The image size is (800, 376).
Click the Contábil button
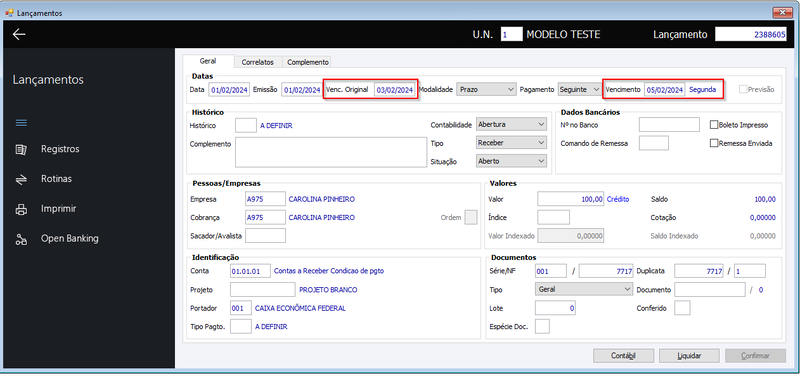click(x=623, y=356)
